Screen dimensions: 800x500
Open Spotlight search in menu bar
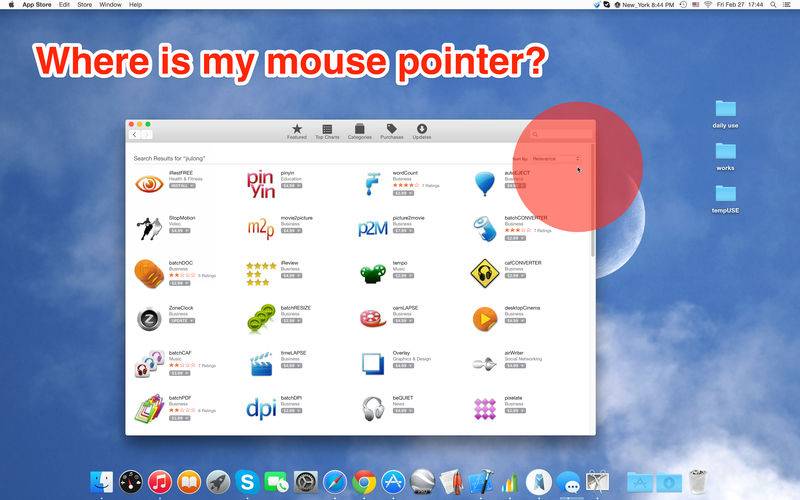773,5
